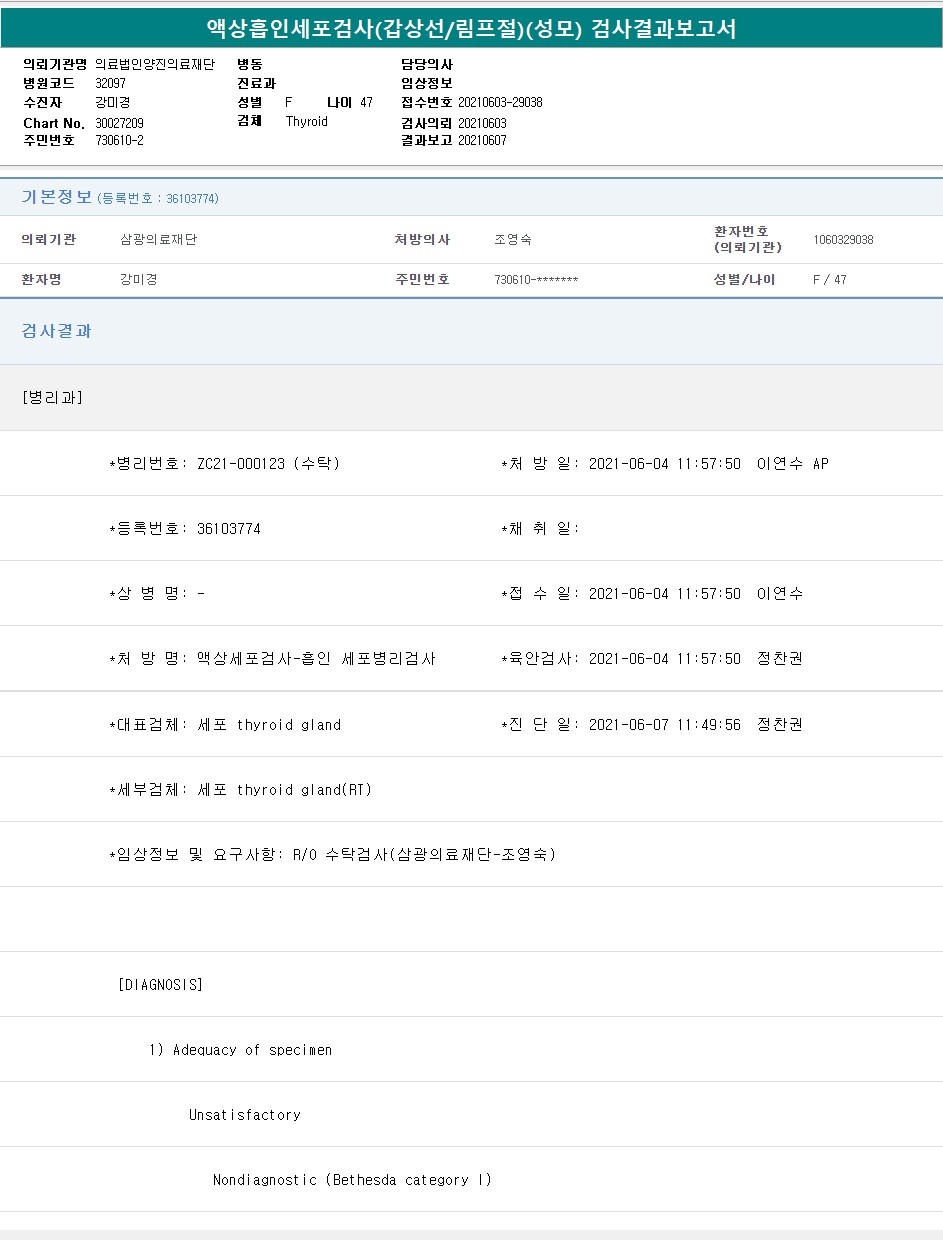Click the patient number 1060329038
Image resolution: width=943 pixels, height=1240 pixels.
pos(843,240)
